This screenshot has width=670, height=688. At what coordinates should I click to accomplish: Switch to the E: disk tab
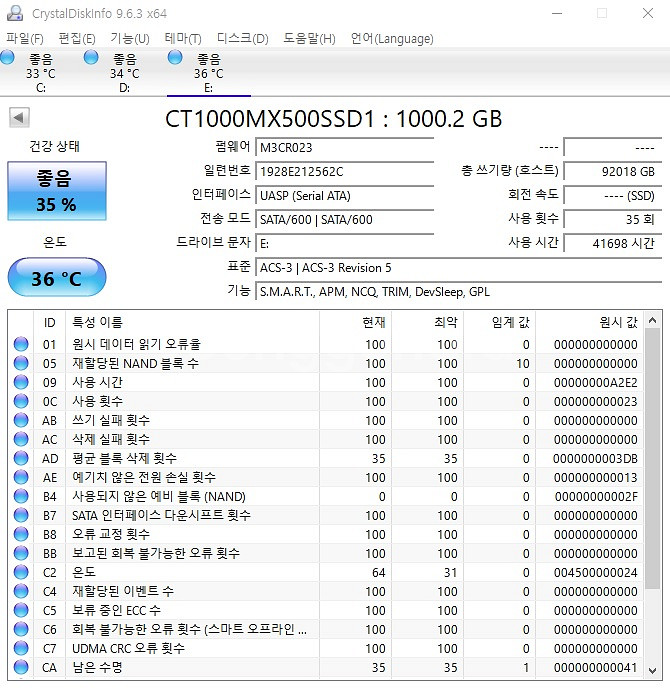coord(209,72)
